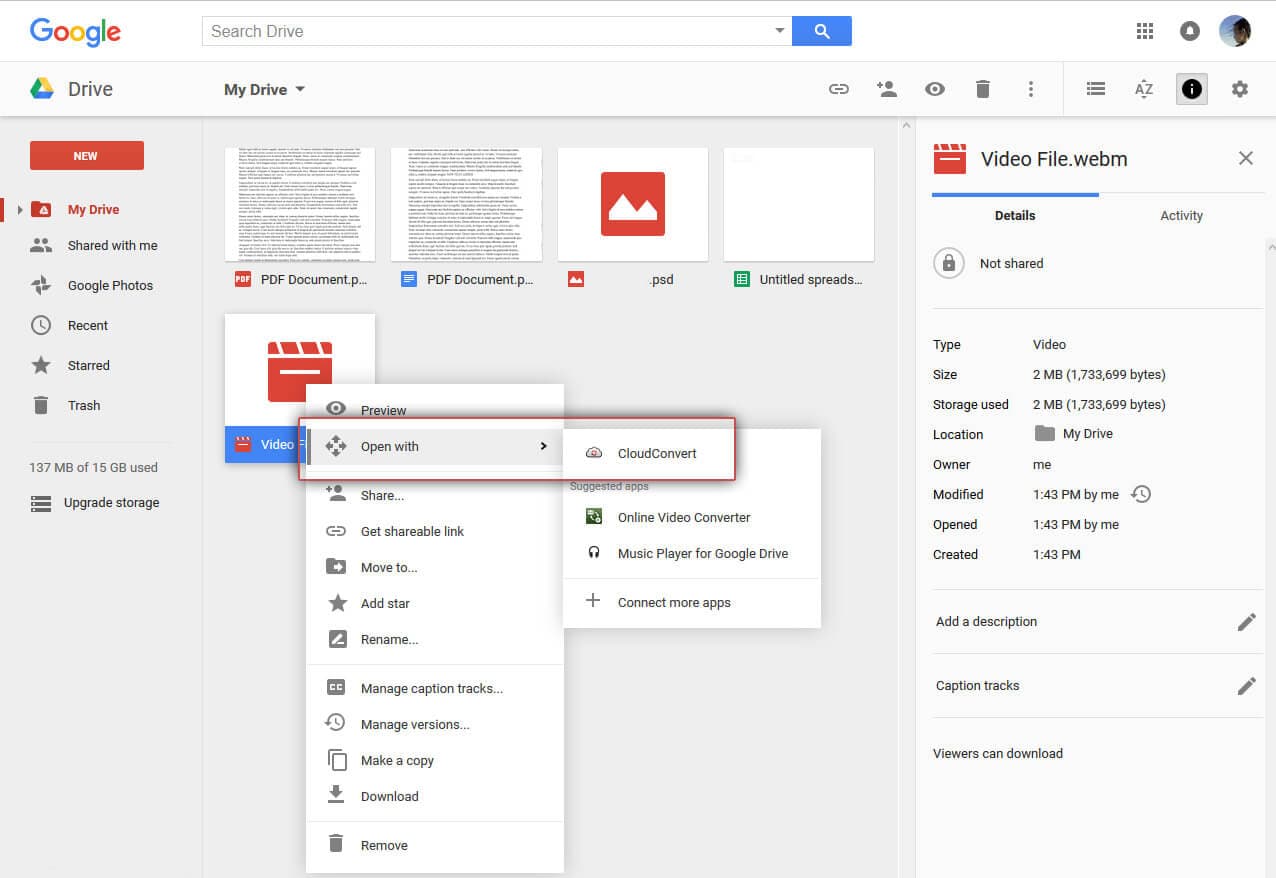
Task: Open Trash in the sidebar
Action: coord(84,406)
